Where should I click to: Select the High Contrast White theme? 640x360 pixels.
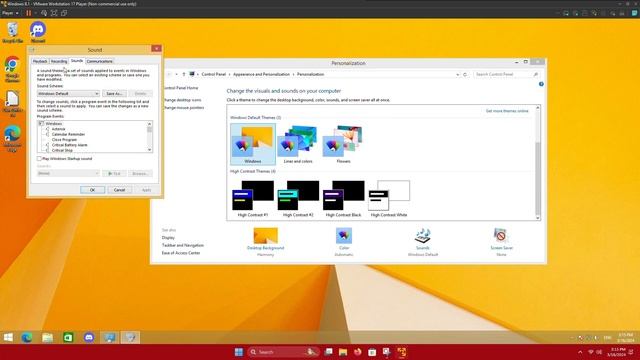click(x=389, y=198)
